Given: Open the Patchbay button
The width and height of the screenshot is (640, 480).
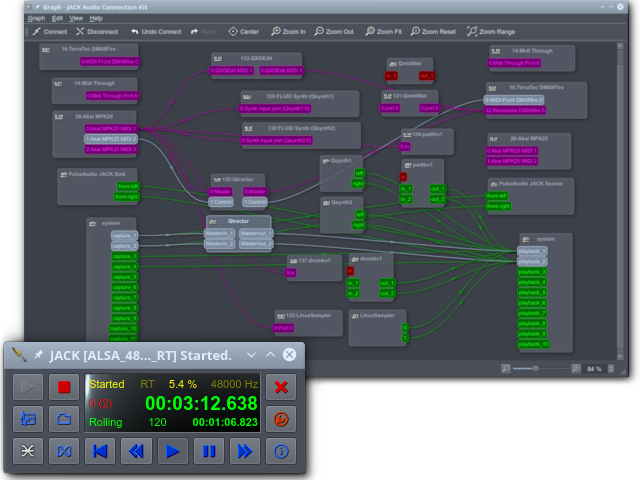Looking at the screenshot, I should coord(64,451).
